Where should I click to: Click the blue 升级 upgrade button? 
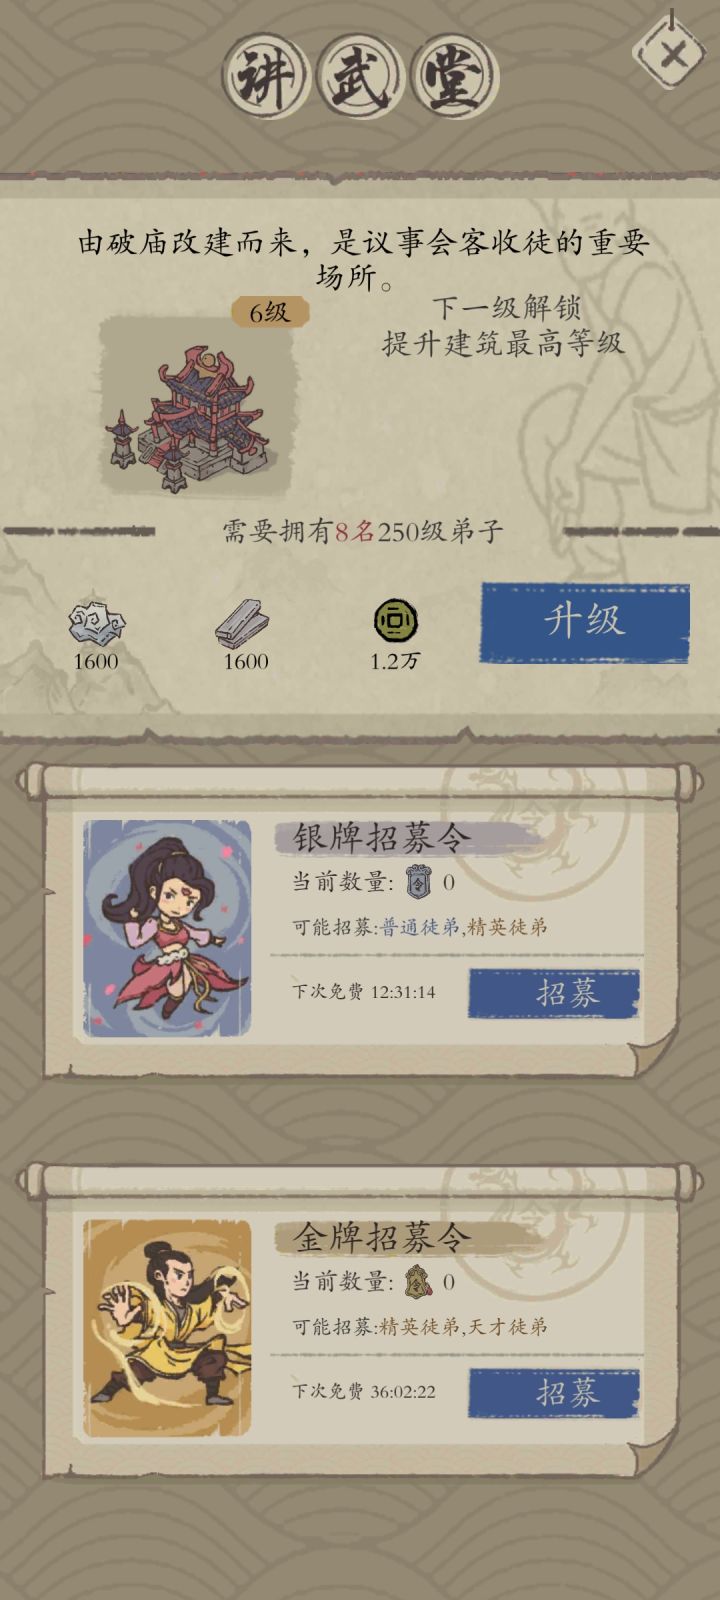(x=585, y=622)
